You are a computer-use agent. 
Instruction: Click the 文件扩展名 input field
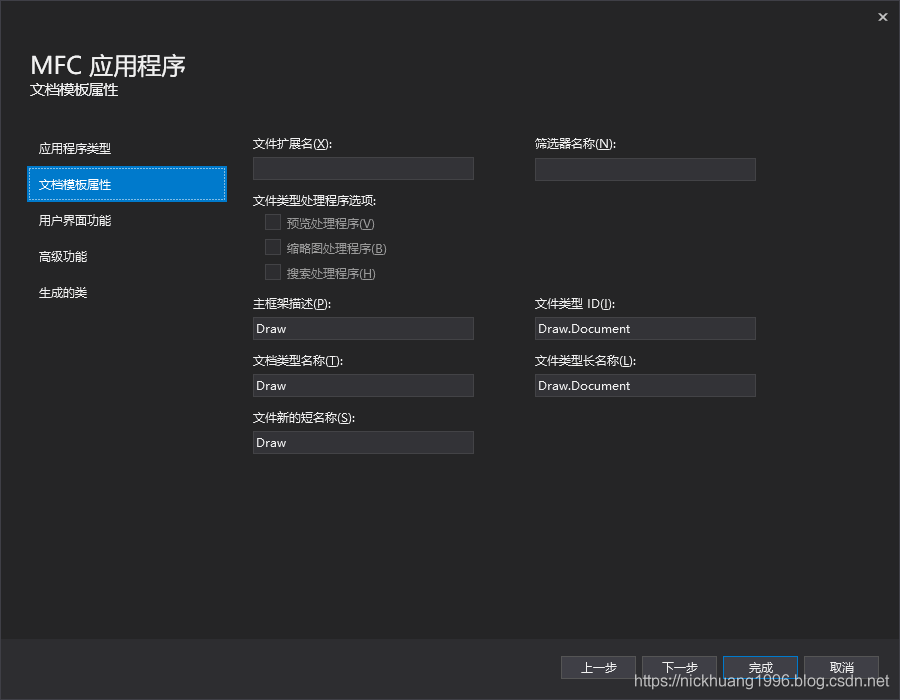click(x=363, y=169)
